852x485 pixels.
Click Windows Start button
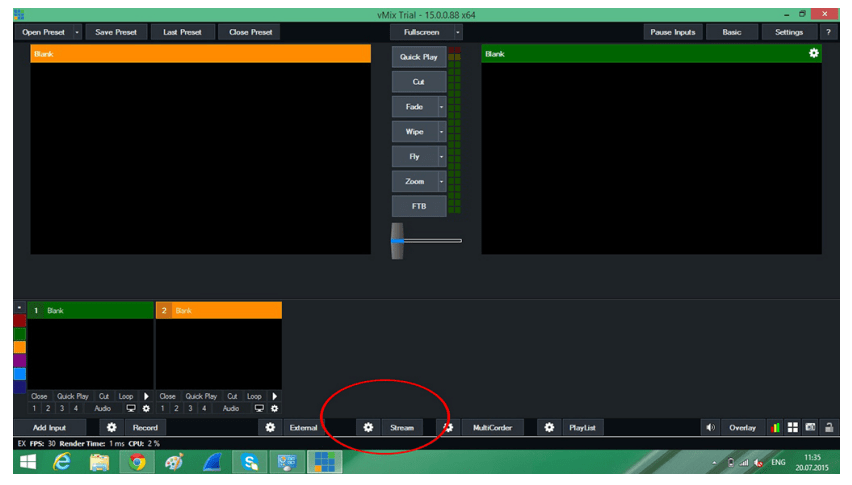28,462
